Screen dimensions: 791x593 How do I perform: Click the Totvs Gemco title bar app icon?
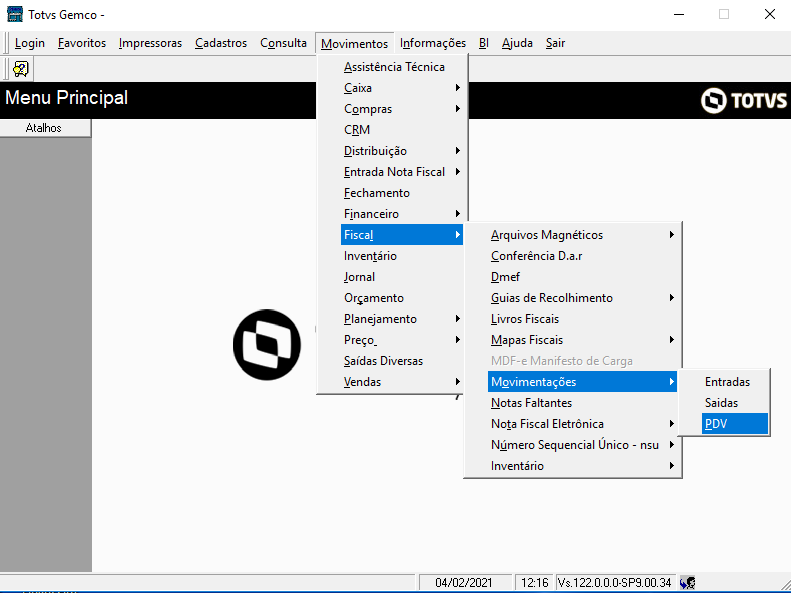coord(15,14)
